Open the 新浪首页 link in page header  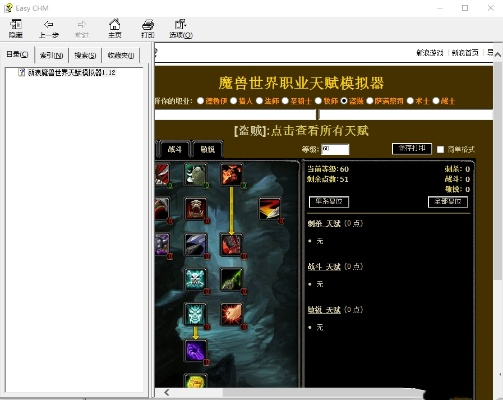click(465, 53)
